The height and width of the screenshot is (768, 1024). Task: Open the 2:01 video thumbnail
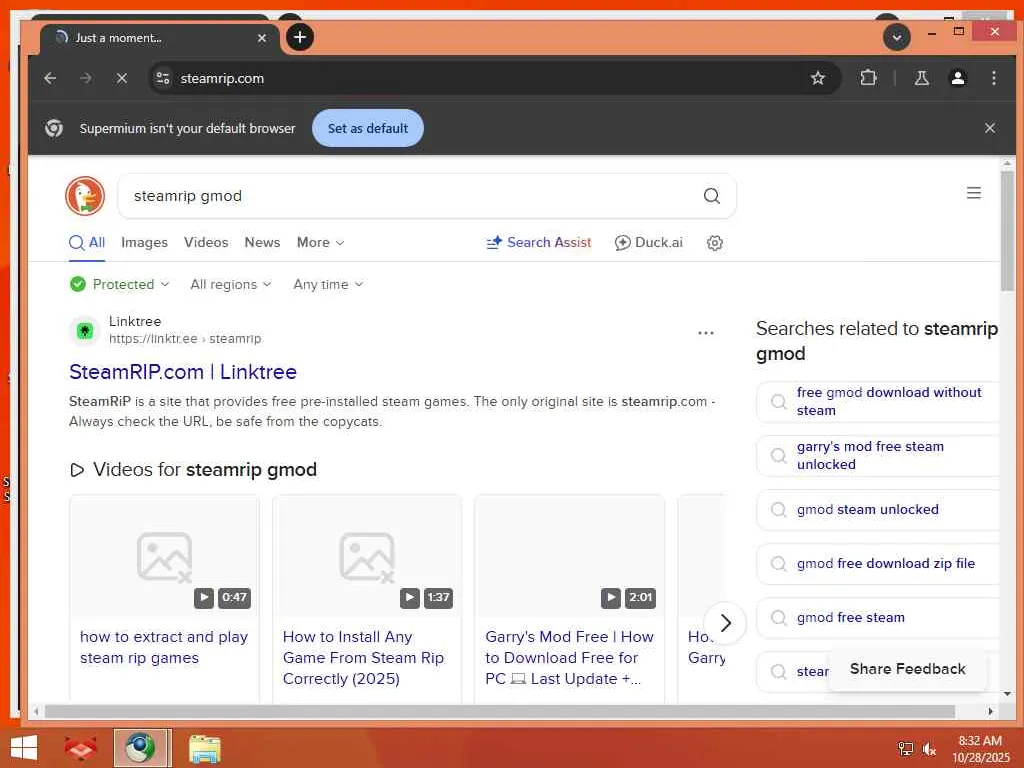(x=569, y=556)
